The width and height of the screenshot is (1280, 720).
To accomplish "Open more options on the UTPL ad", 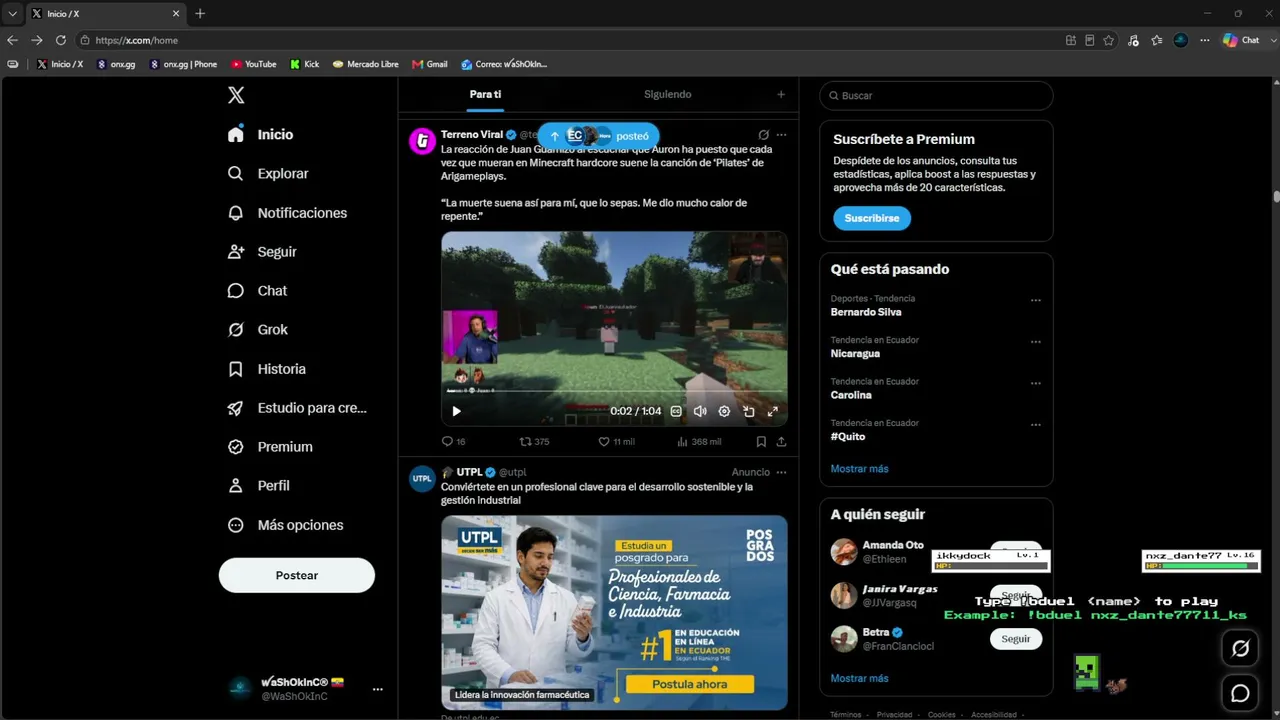I will [781, 472].
